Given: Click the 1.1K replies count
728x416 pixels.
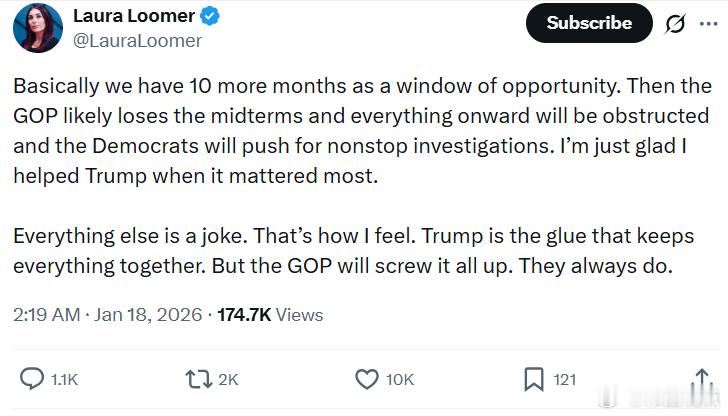Looking at the screenshot, I should point(64,379).
